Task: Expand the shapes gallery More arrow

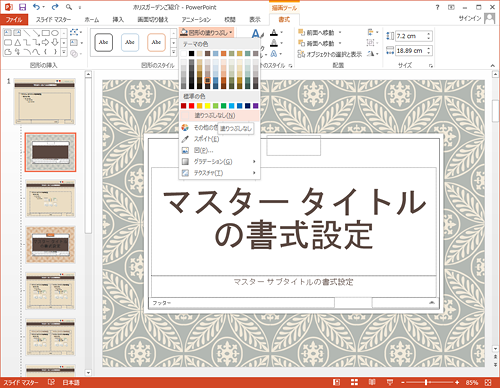Action: click(x=64, y=52)
